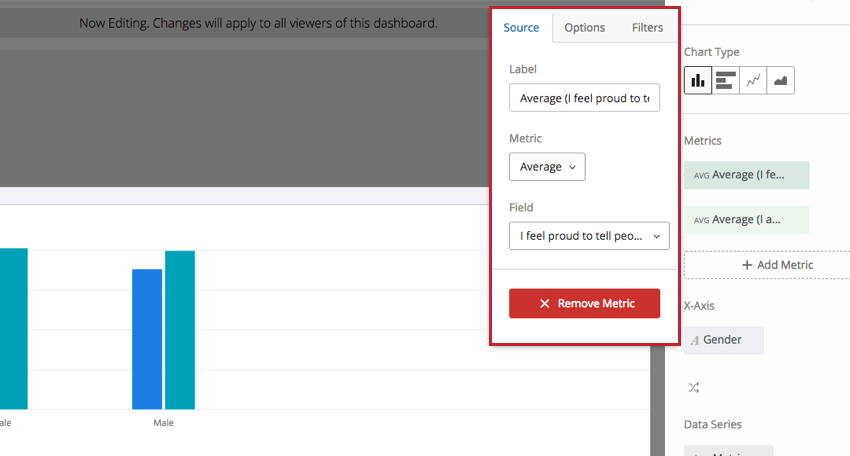
Task: Click the Data Series heading
Action: [712, 424]
